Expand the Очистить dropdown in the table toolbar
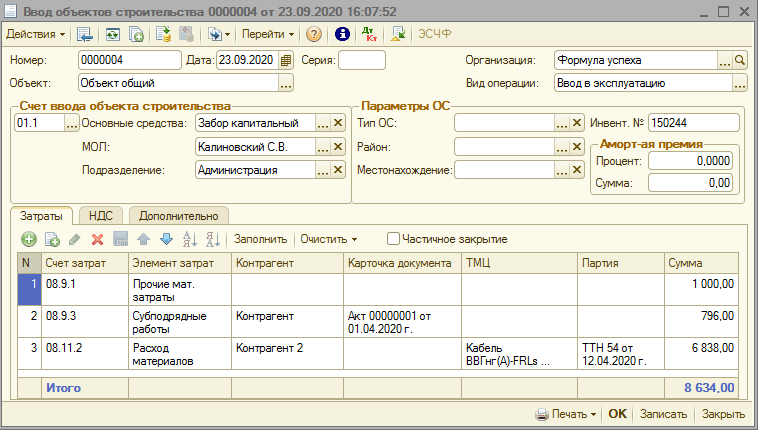Image resolution: width=758 pixels, height=432 pixels. click(x=329, y=239)
